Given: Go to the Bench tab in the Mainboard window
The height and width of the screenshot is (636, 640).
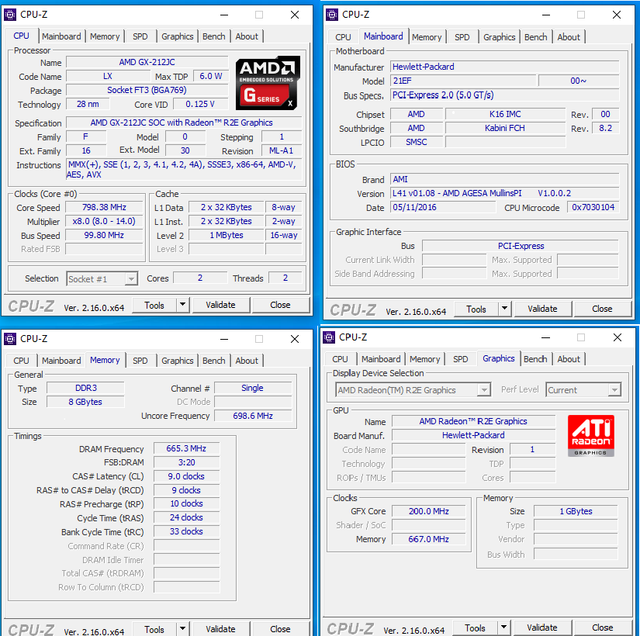Looking at the screenshot, I should point(536,37).
